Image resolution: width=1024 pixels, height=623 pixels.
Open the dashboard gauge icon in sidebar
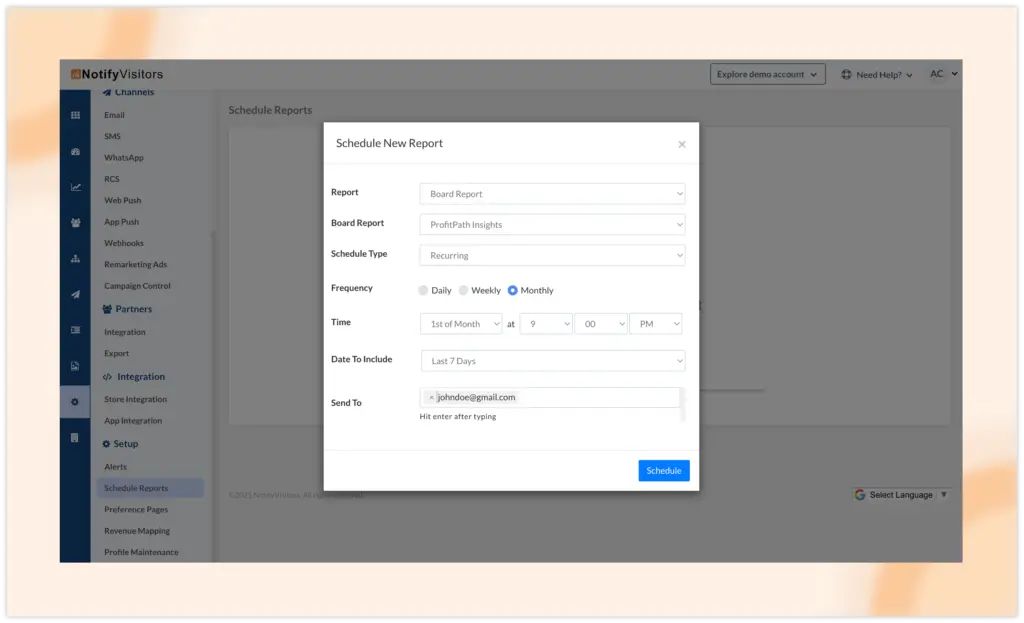click(75, 152)
